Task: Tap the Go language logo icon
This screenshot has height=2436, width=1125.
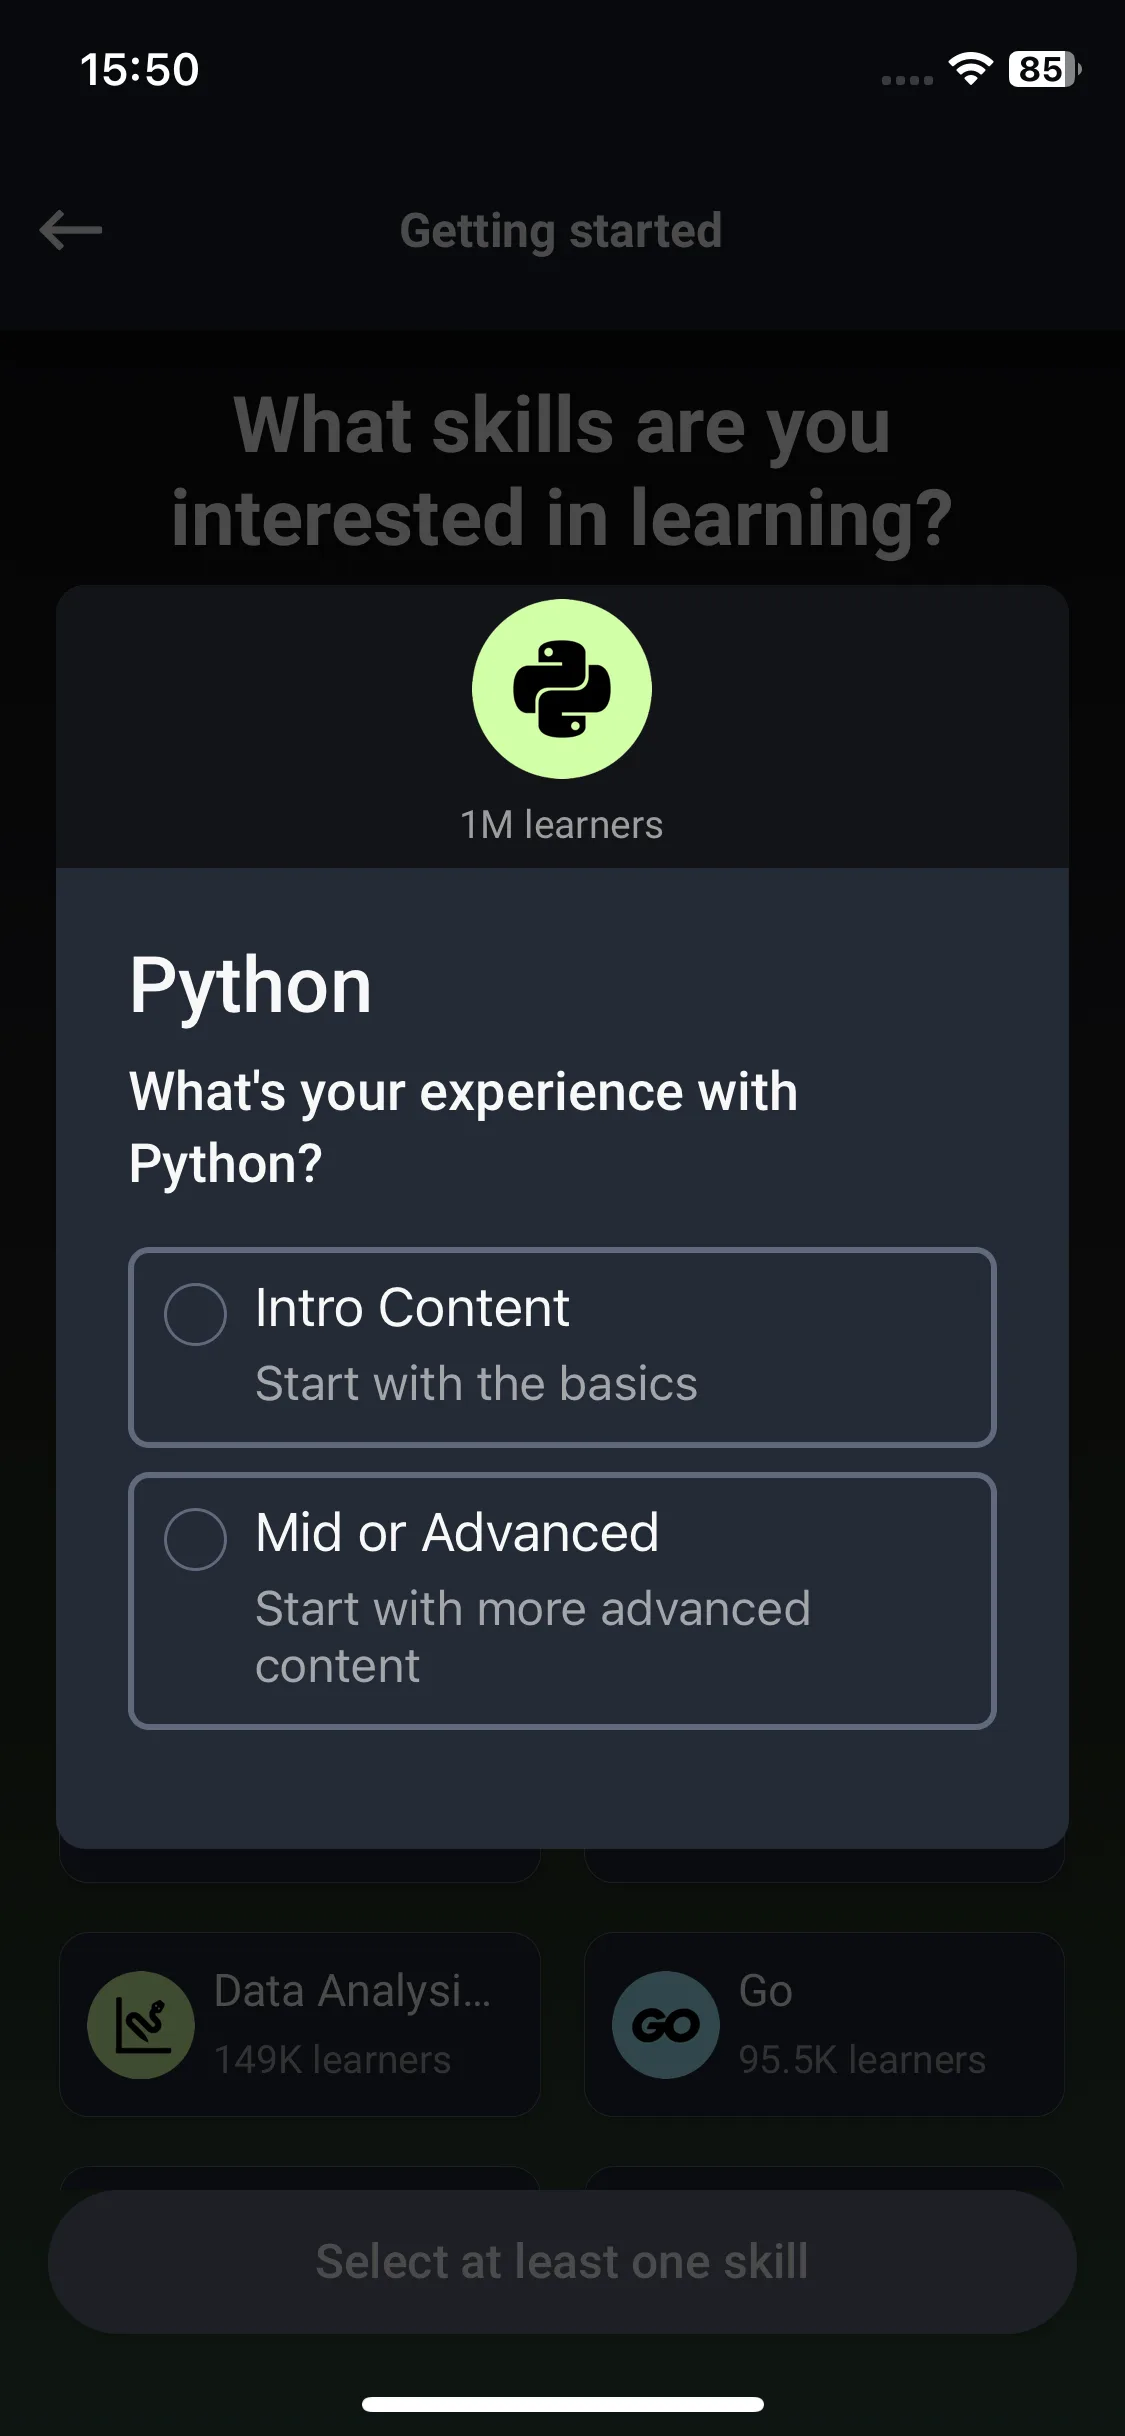Action: 666,2025
